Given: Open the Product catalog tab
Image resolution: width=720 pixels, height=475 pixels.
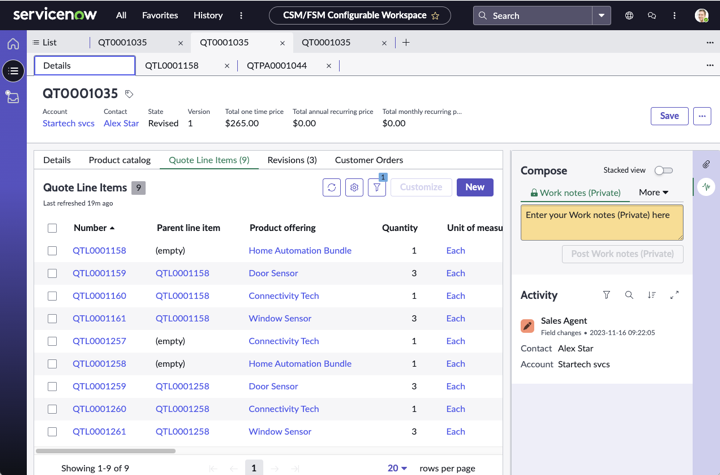Looking at the screenshot, I should pos(119,160).
